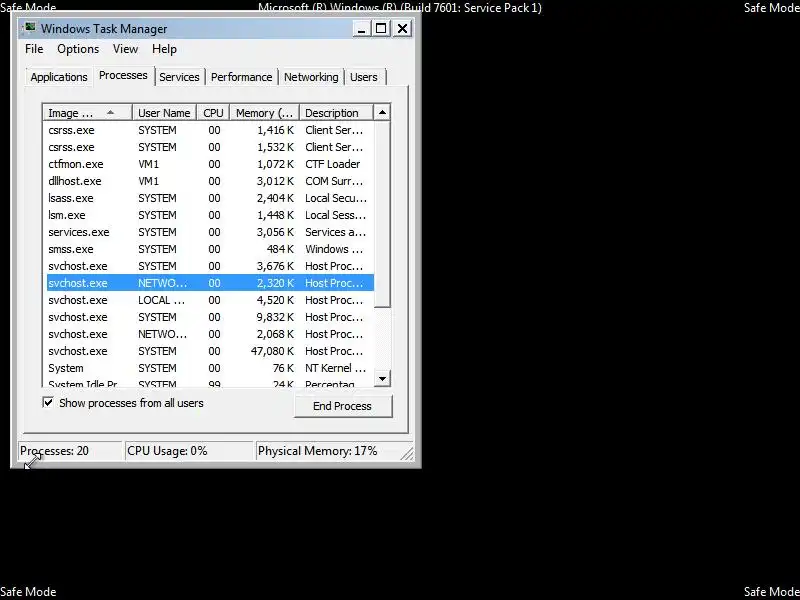The width and height of the screenshot is (800, 600).
Task: Select highlighted svchost.exe with 2,320 K
Action: pyautogui.click(x=210, y=283)
